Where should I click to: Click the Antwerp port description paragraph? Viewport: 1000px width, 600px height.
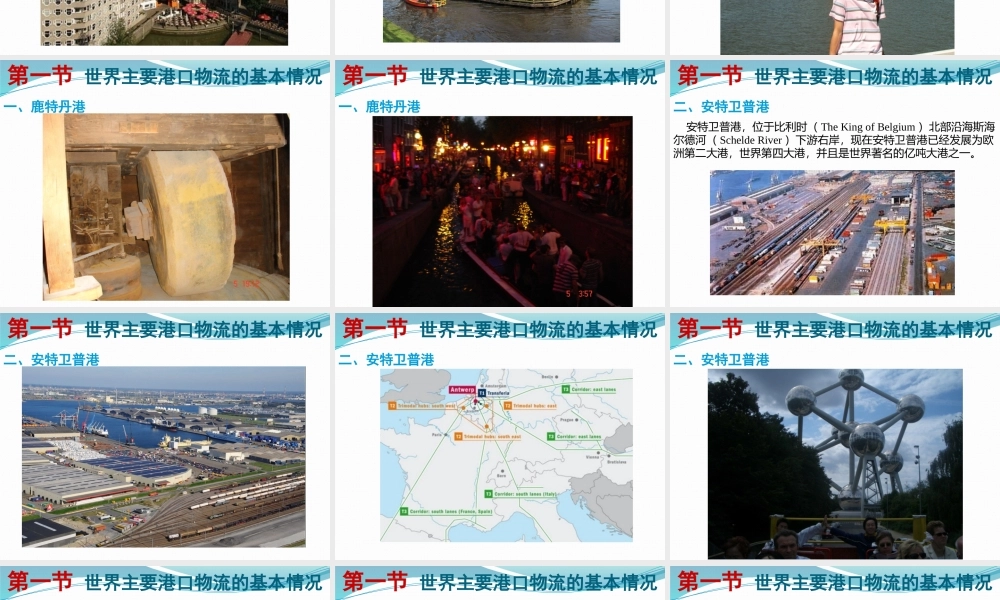point(834,140)
